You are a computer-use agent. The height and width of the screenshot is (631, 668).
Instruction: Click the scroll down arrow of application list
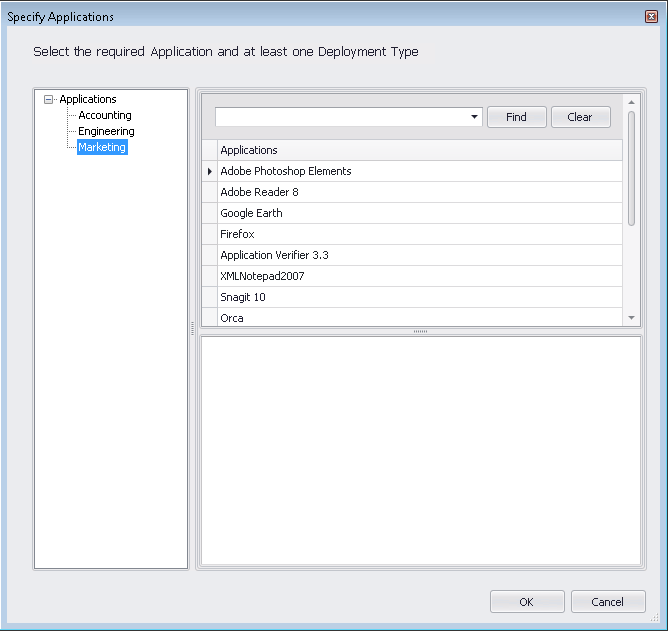coord(631,317)
